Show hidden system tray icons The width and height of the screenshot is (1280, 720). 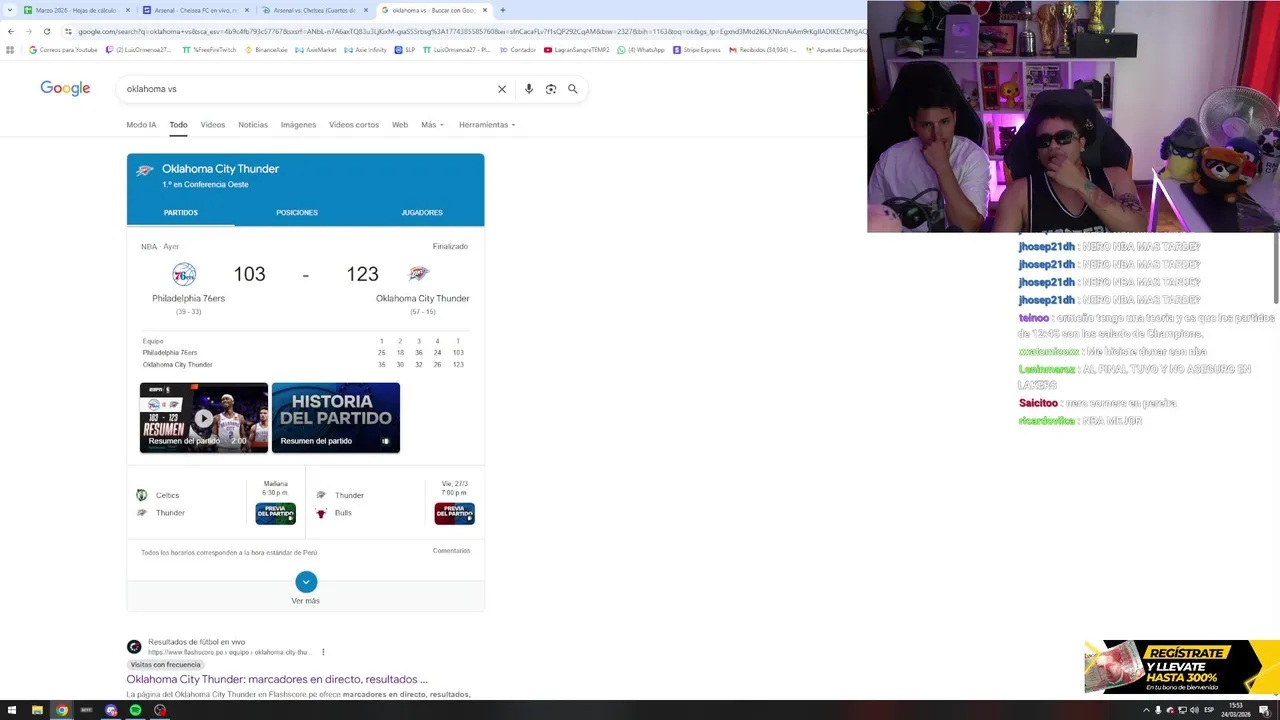[1146, 710]
